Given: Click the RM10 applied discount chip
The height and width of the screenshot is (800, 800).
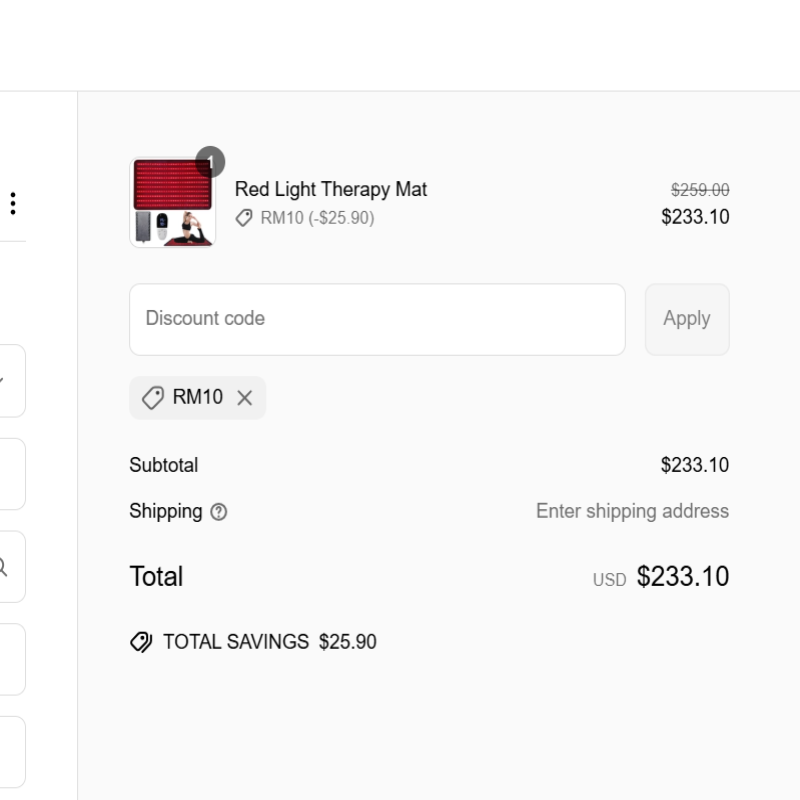Looking at the screenshot, I should click(197, 398).
